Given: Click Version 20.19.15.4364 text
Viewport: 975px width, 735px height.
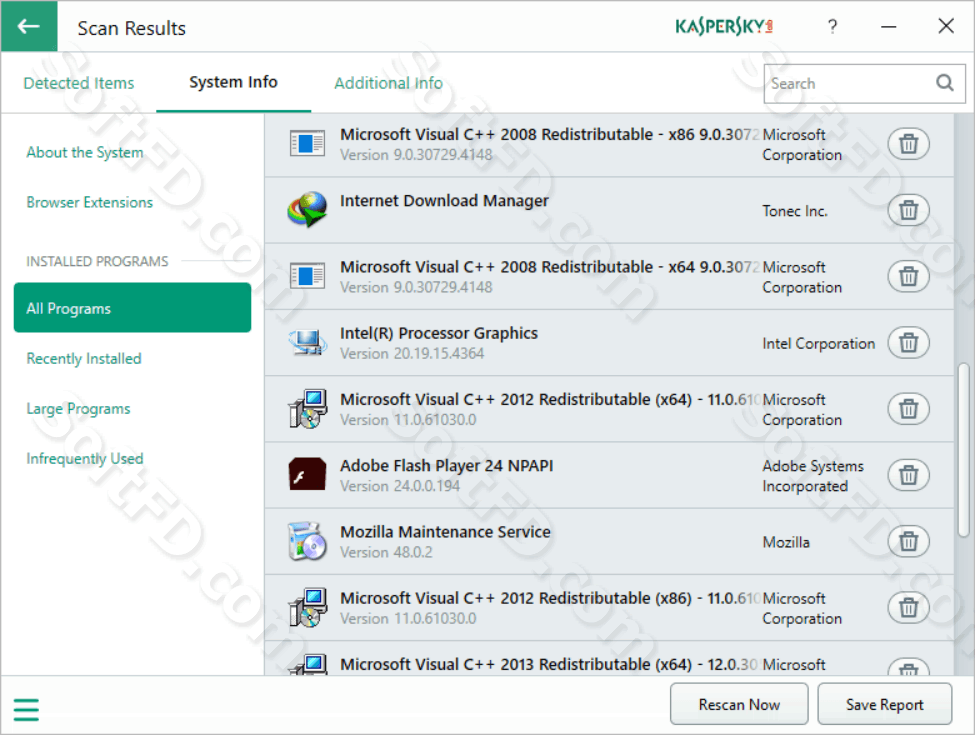Looking at the screenshot, I should [x=412, y=353].
